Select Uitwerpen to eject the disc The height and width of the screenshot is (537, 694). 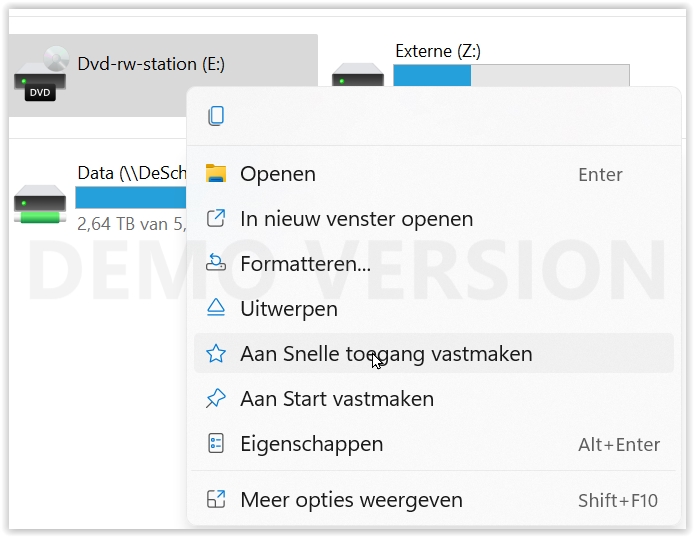[x=288, y=309]
